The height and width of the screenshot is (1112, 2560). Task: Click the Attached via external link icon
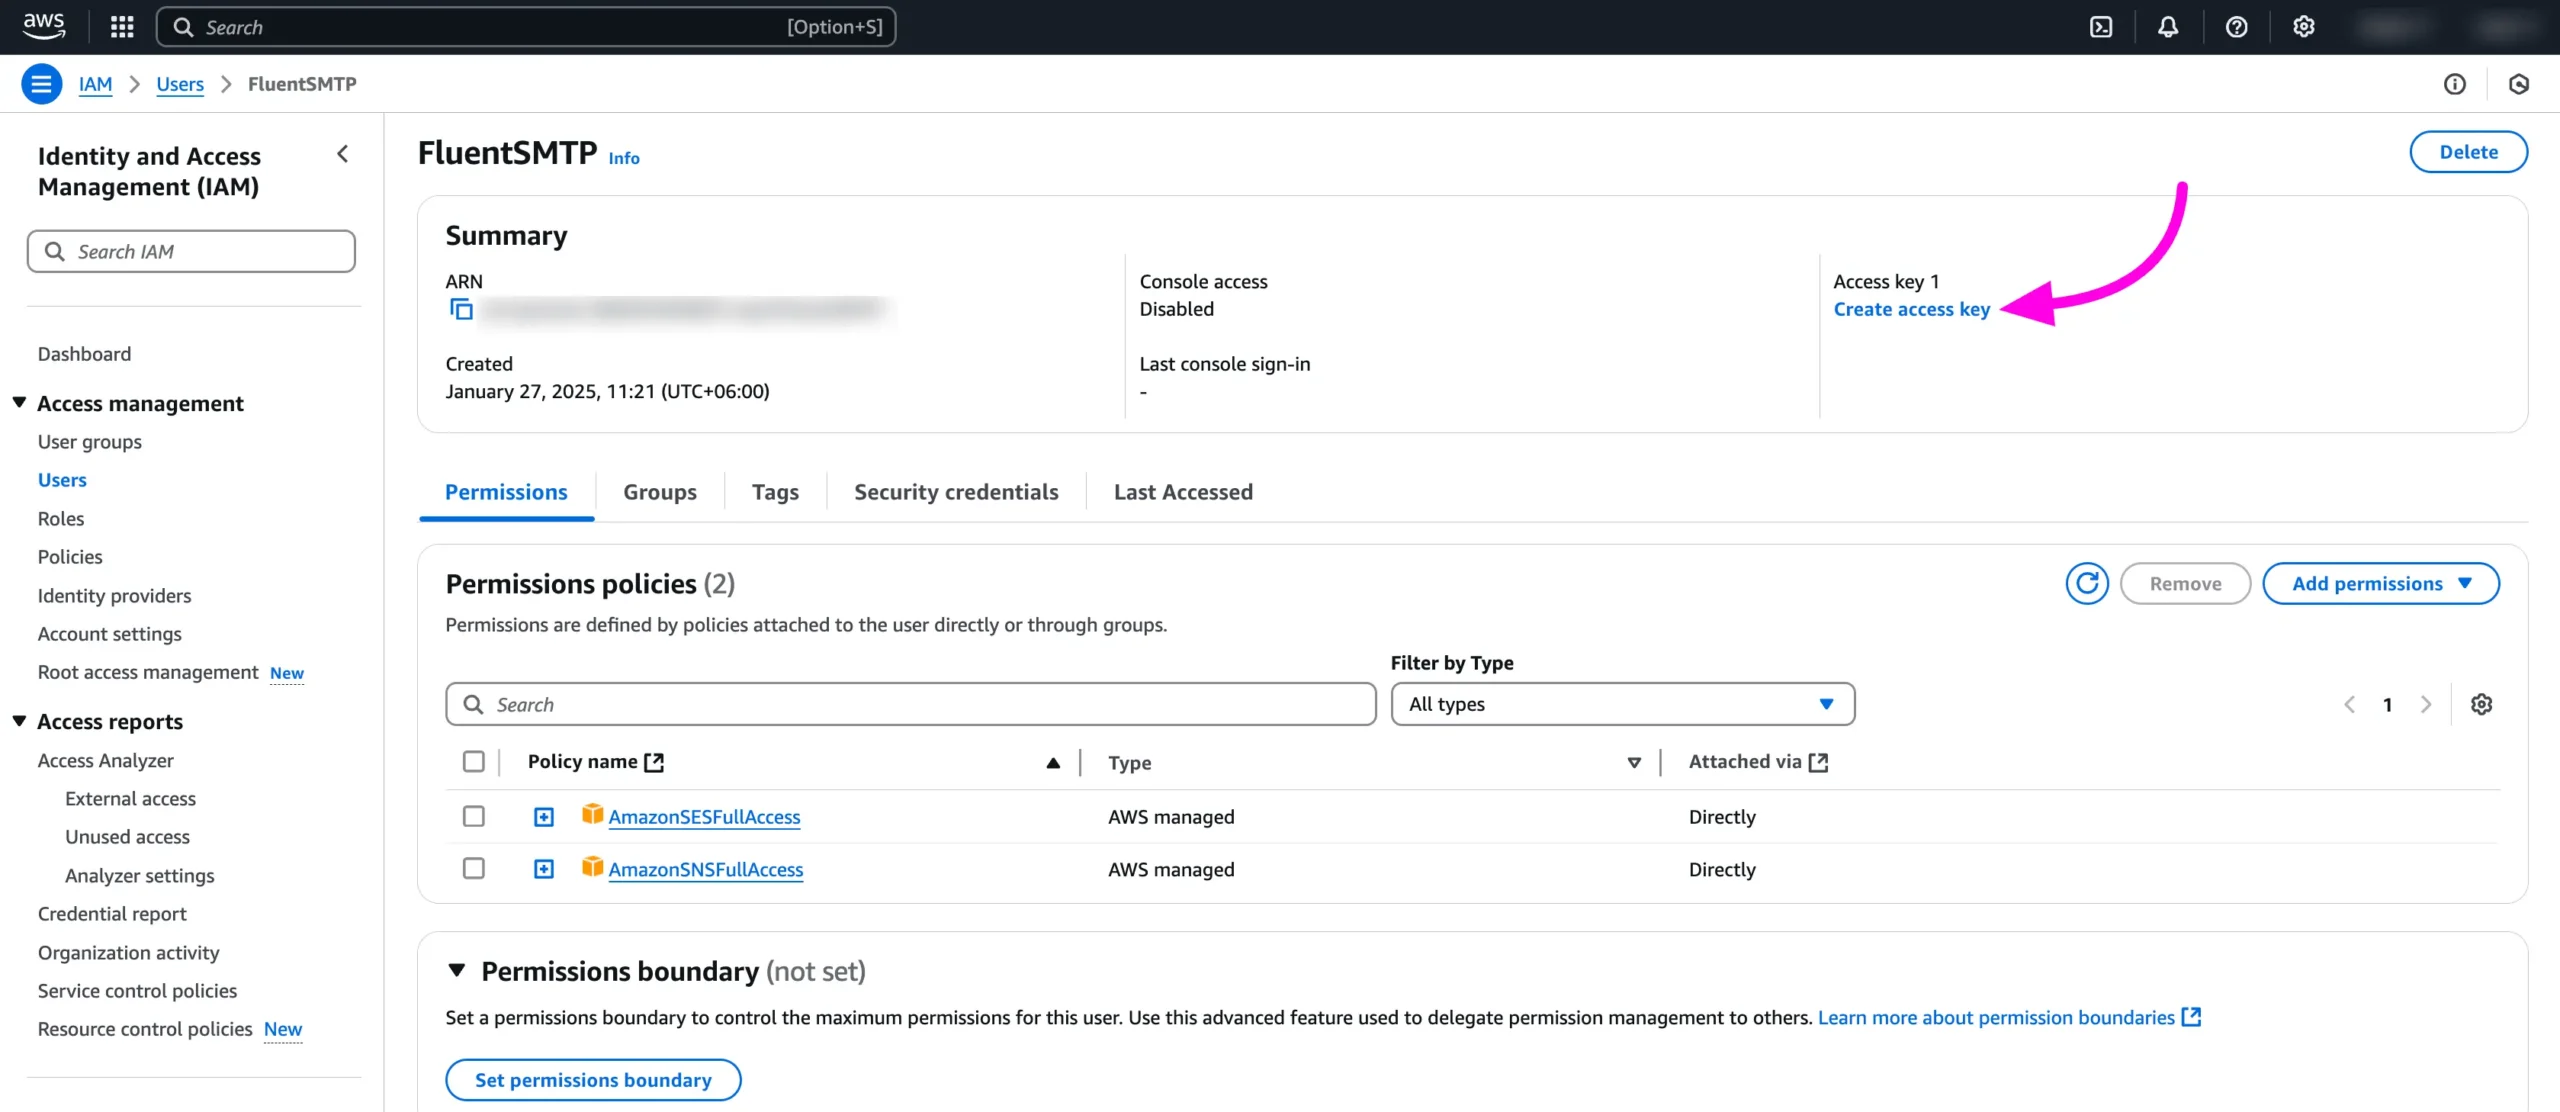coord(1818,762)
